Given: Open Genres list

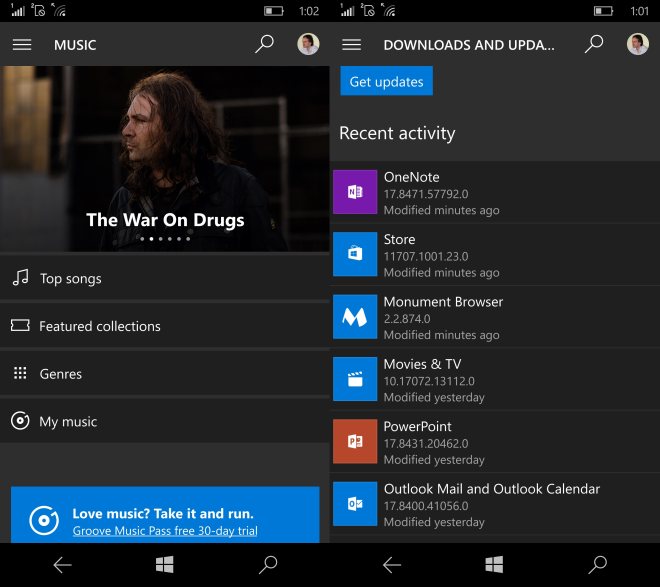Looking at the screenshot, I should (x=165, y=373).
